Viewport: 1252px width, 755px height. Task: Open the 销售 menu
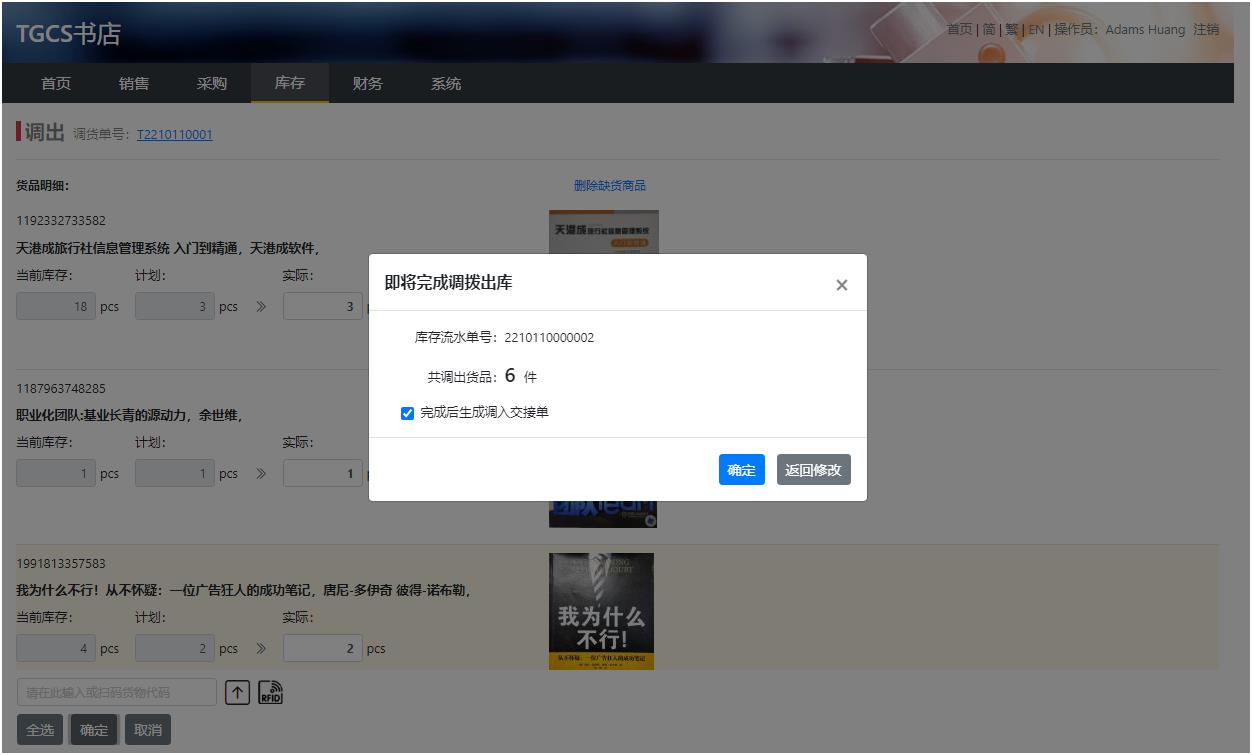click(134, 83)
